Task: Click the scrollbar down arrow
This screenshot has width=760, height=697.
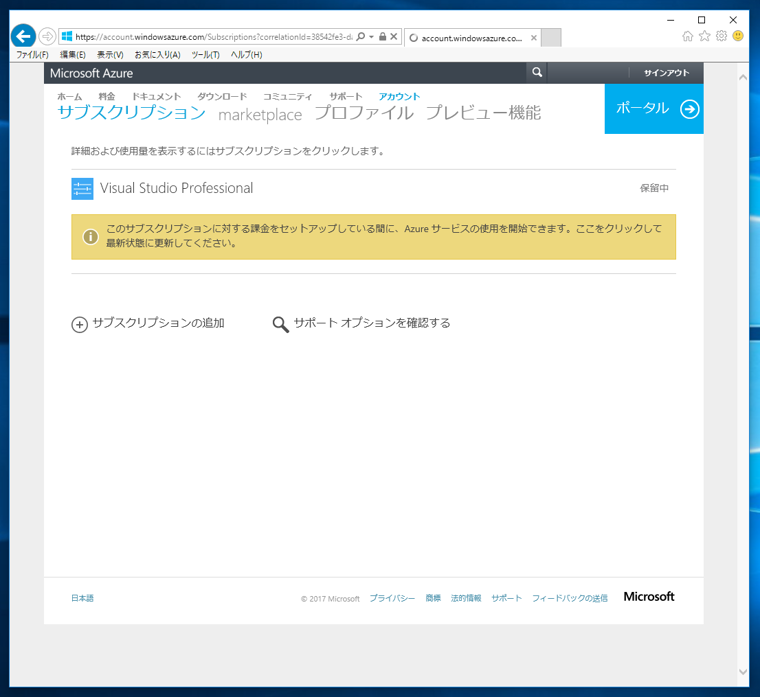Action: (x=743, y=672)
